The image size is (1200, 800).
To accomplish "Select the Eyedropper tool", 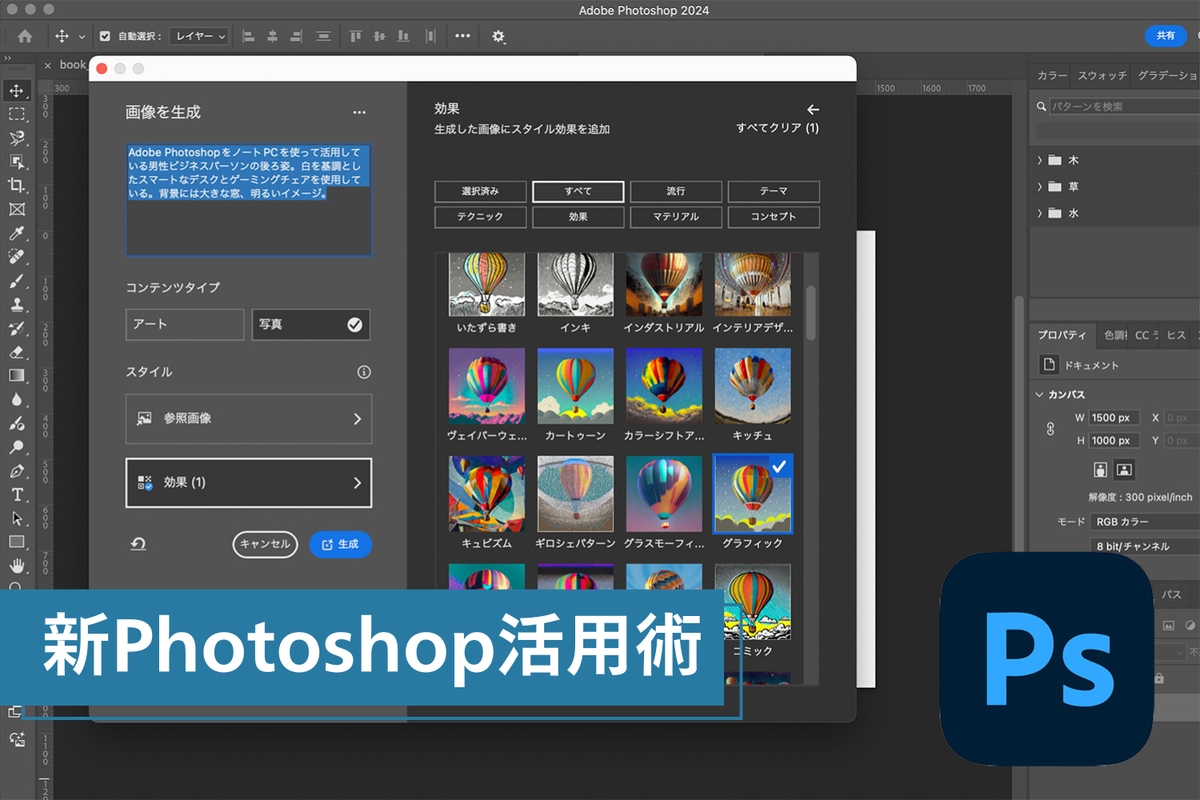I will pyautogui.click(x=16, y=233).
